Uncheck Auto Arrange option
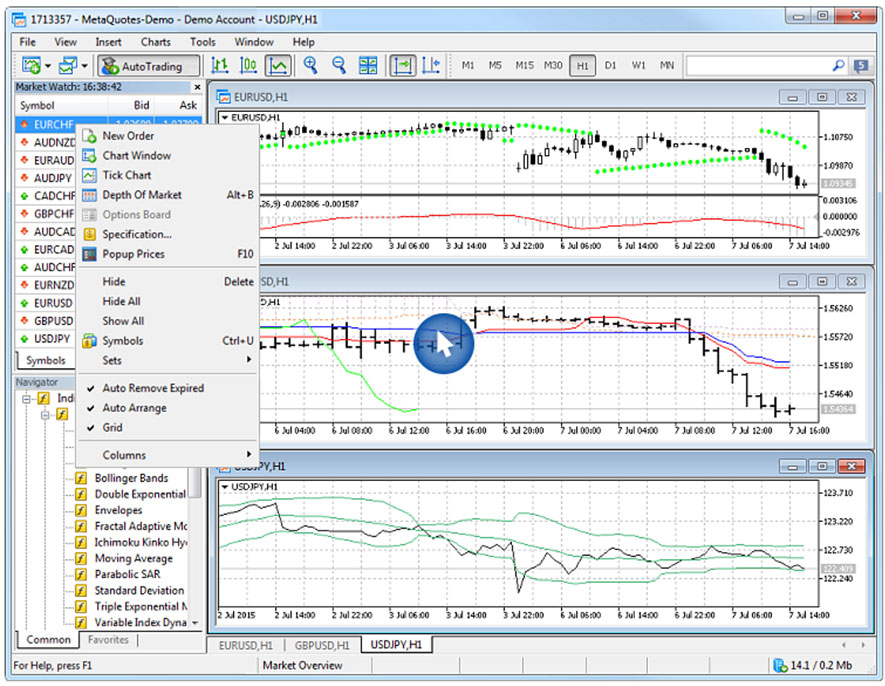 168,408
